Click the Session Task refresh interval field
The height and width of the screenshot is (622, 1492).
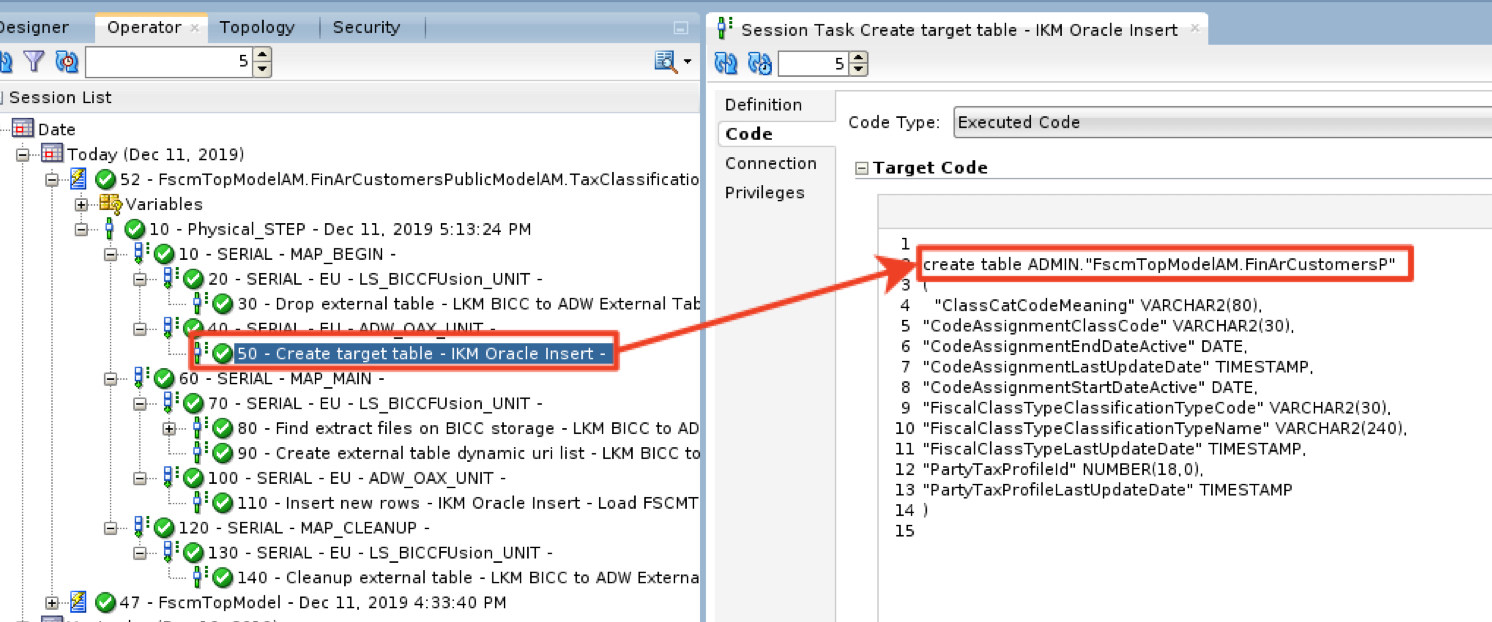pyautogui.click(x=814, y=64)
